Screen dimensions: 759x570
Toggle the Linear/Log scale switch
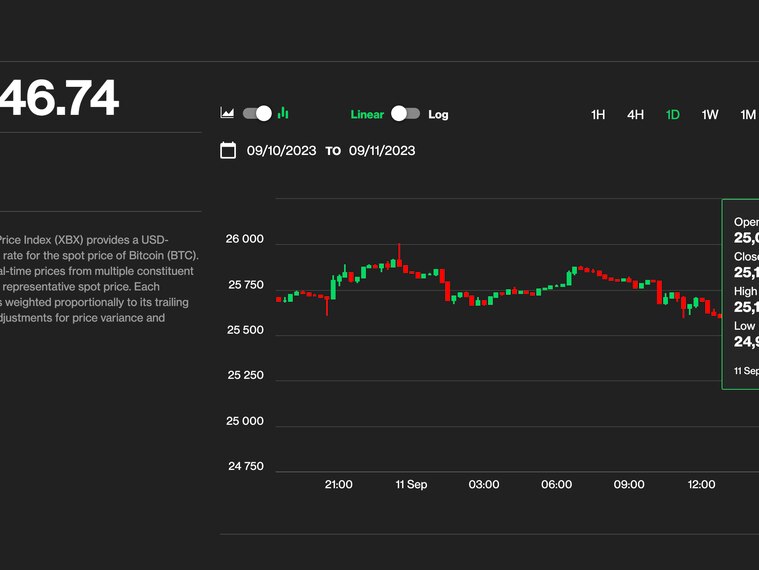[405, 114]
